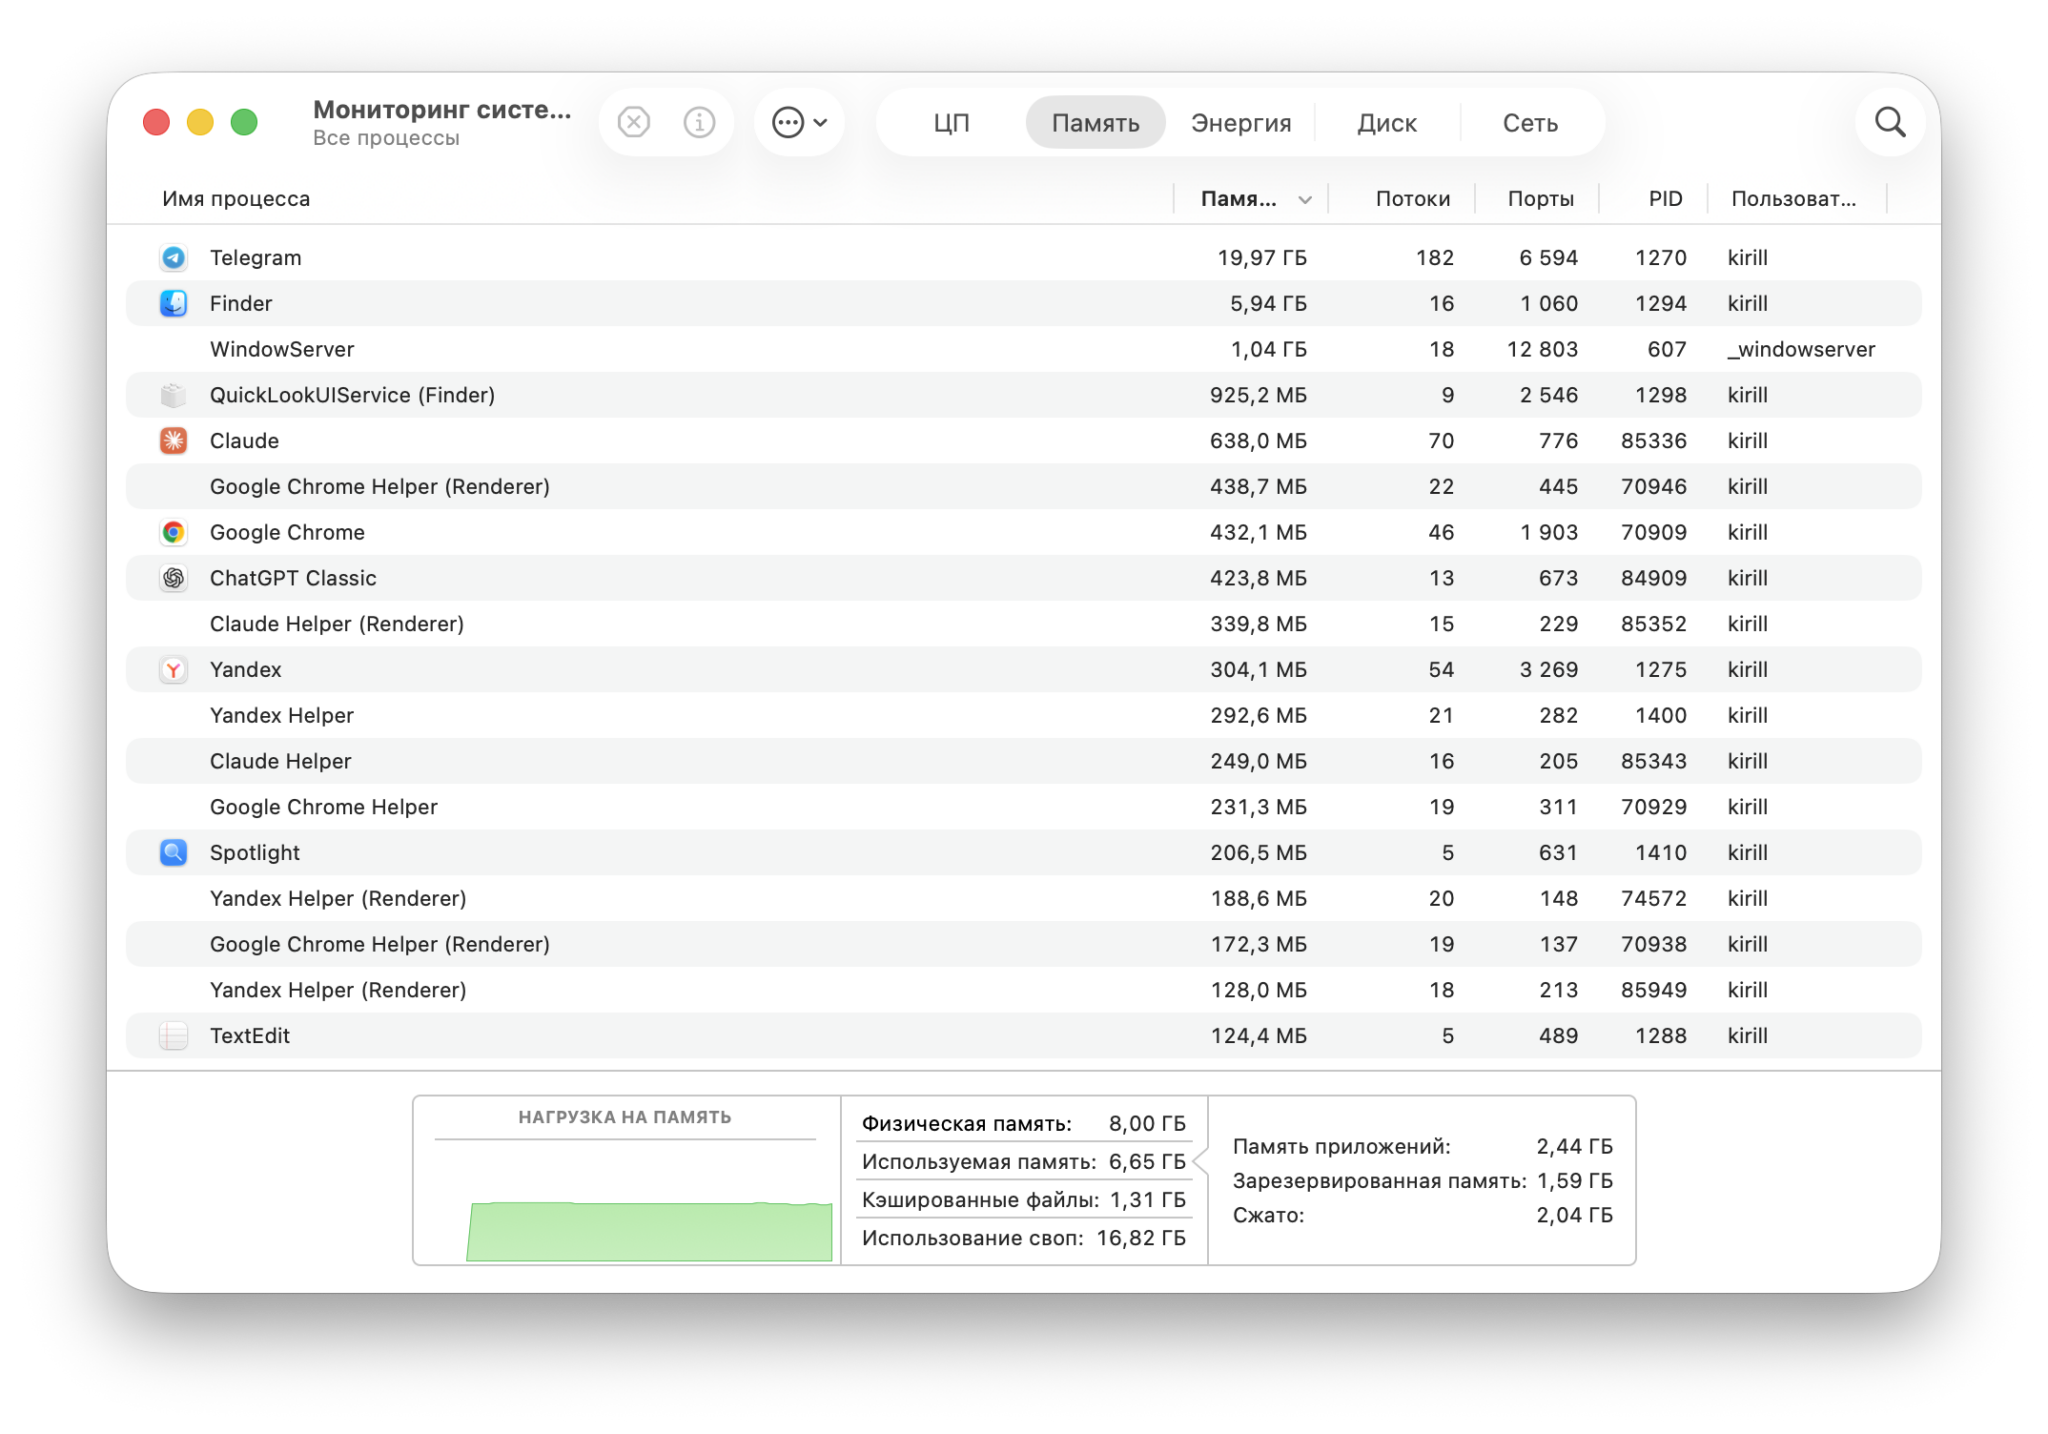Click the Spotlight app icon
Viewport: 2048px width, 1434px height.
[173, 853]
